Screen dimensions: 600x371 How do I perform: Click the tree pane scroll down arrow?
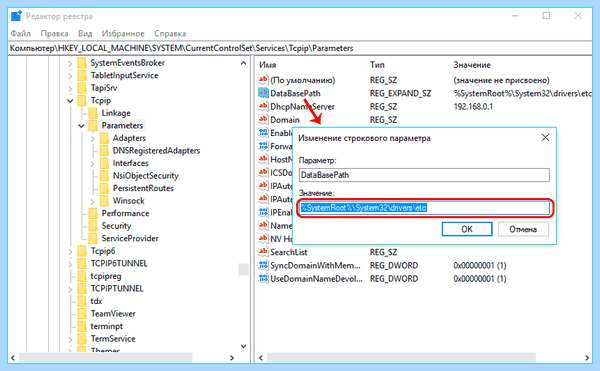[x=243, y=346]
